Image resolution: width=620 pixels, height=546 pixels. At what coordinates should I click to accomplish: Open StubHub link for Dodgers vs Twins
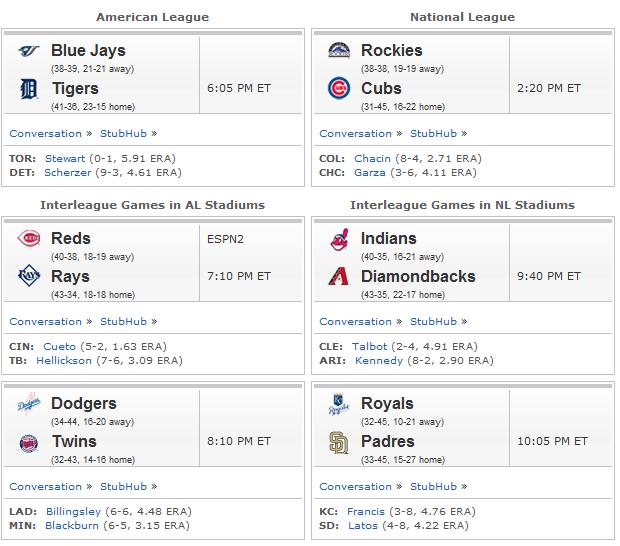[123, 487]
